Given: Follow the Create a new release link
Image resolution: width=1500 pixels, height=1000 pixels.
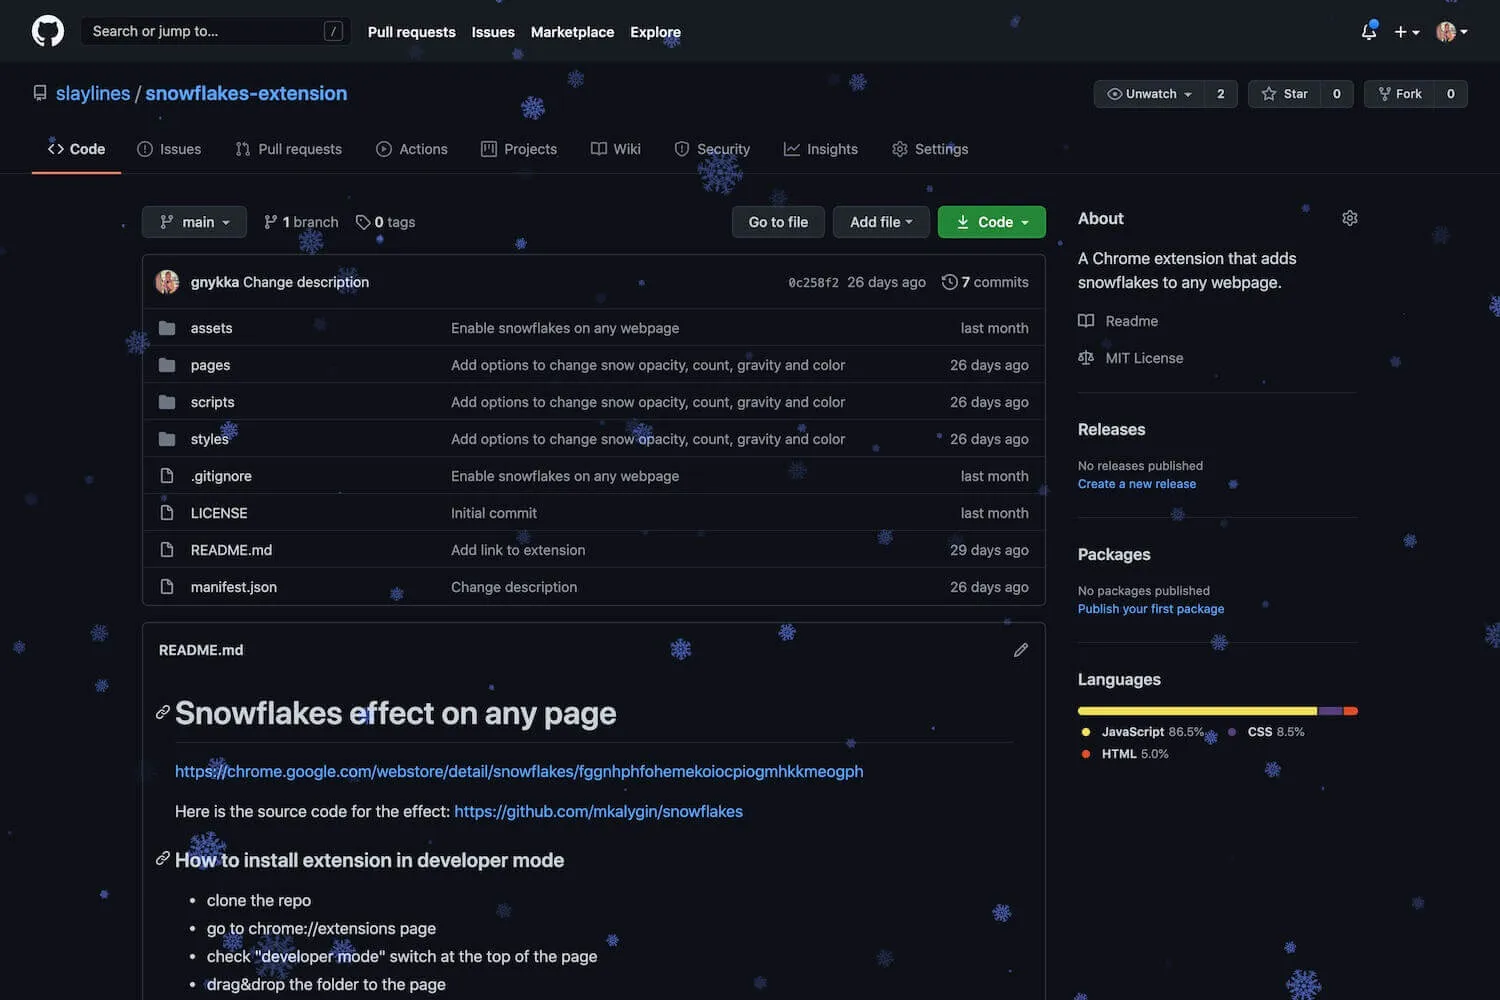Looking at the screenshot, I should (x=1136, y=484).
